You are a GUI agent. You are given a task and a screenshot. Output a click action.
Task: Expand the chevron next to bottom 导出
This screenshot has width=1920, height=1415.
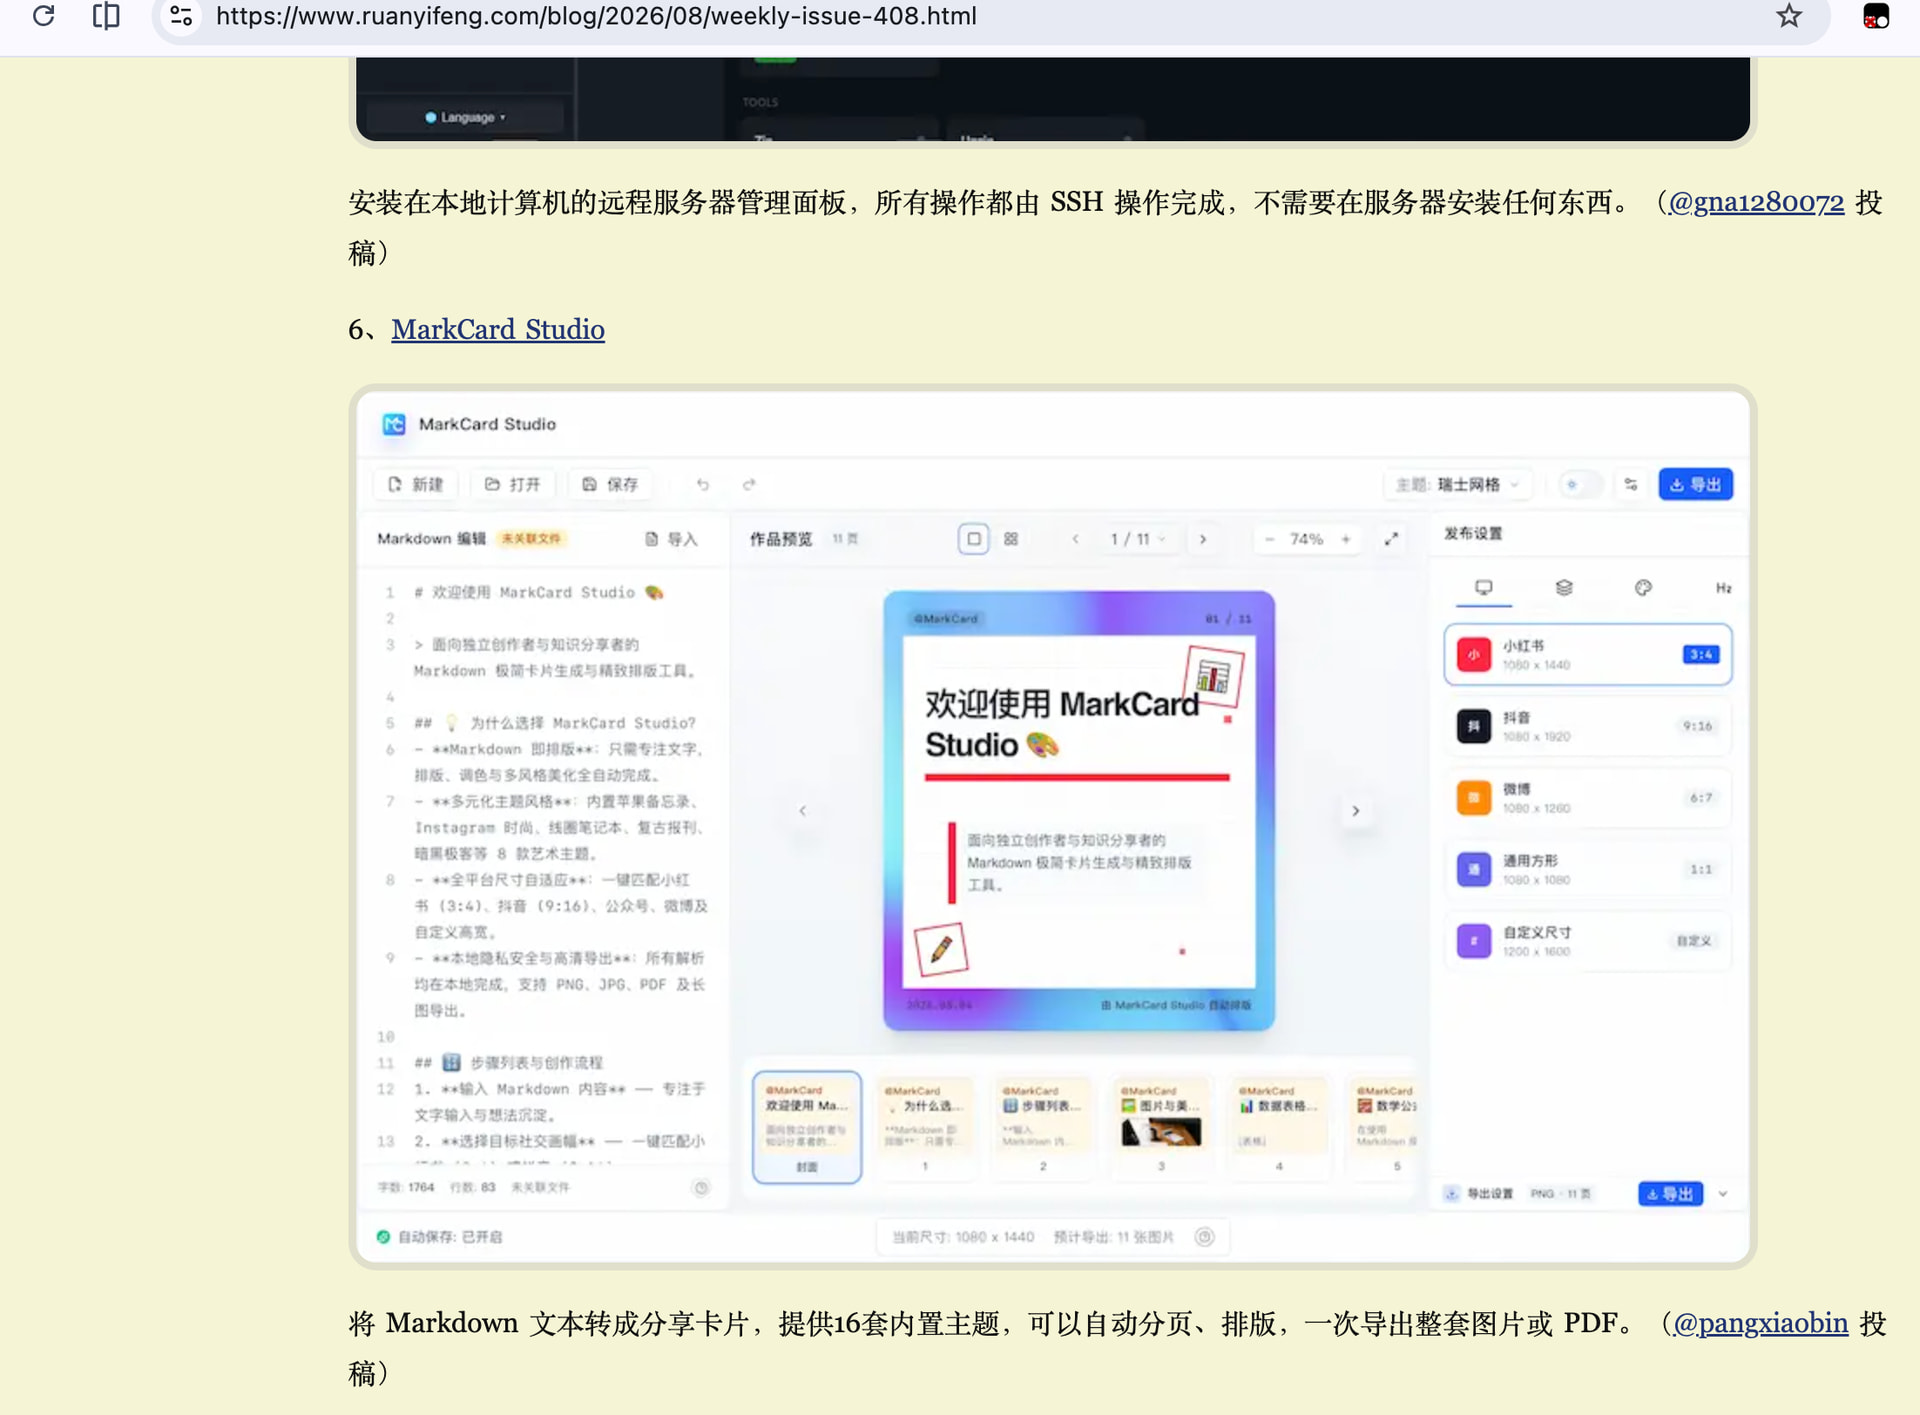(1723, 1194)
